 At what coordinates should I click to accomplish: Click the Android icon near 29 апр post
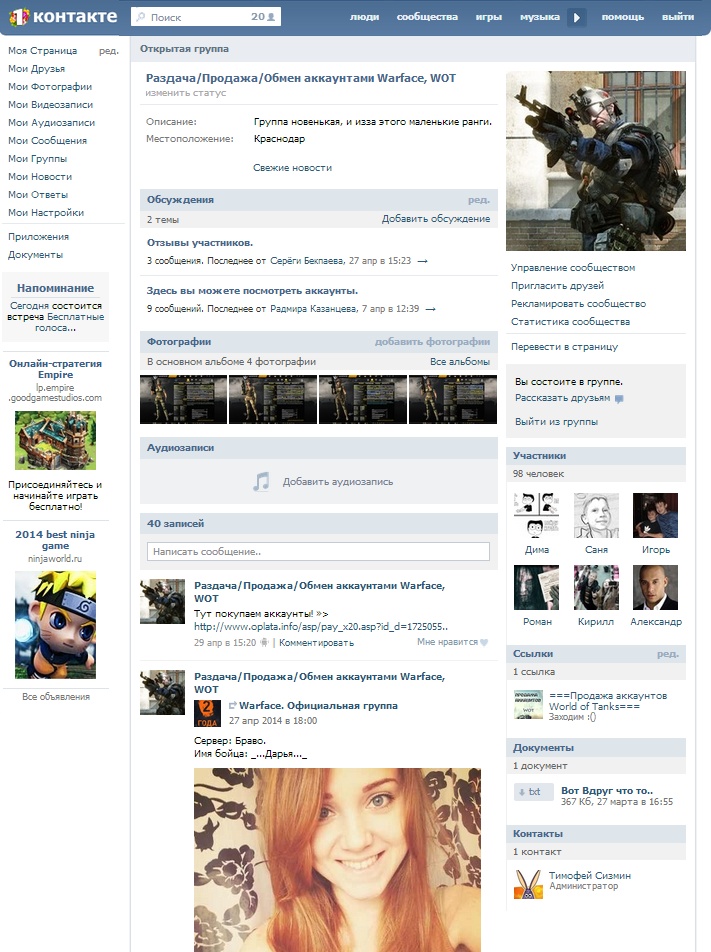click(x=264, y=642)
